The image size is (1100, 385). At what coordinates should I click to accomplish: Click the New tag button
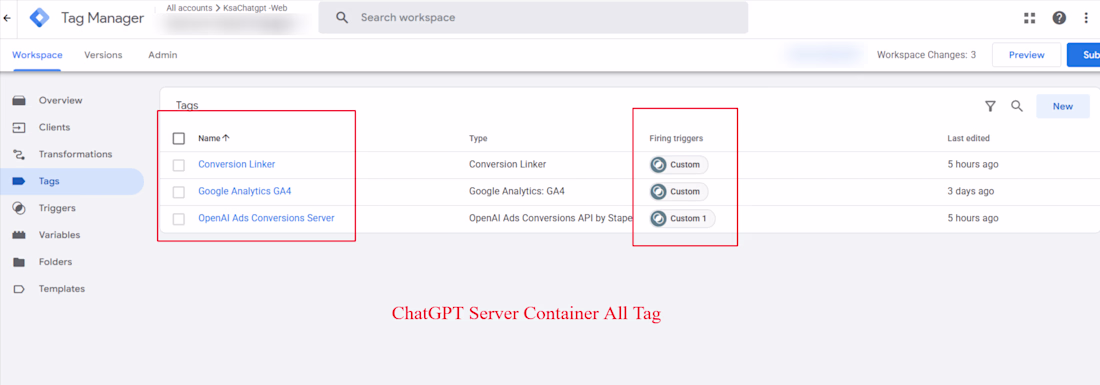(1063, 106)
